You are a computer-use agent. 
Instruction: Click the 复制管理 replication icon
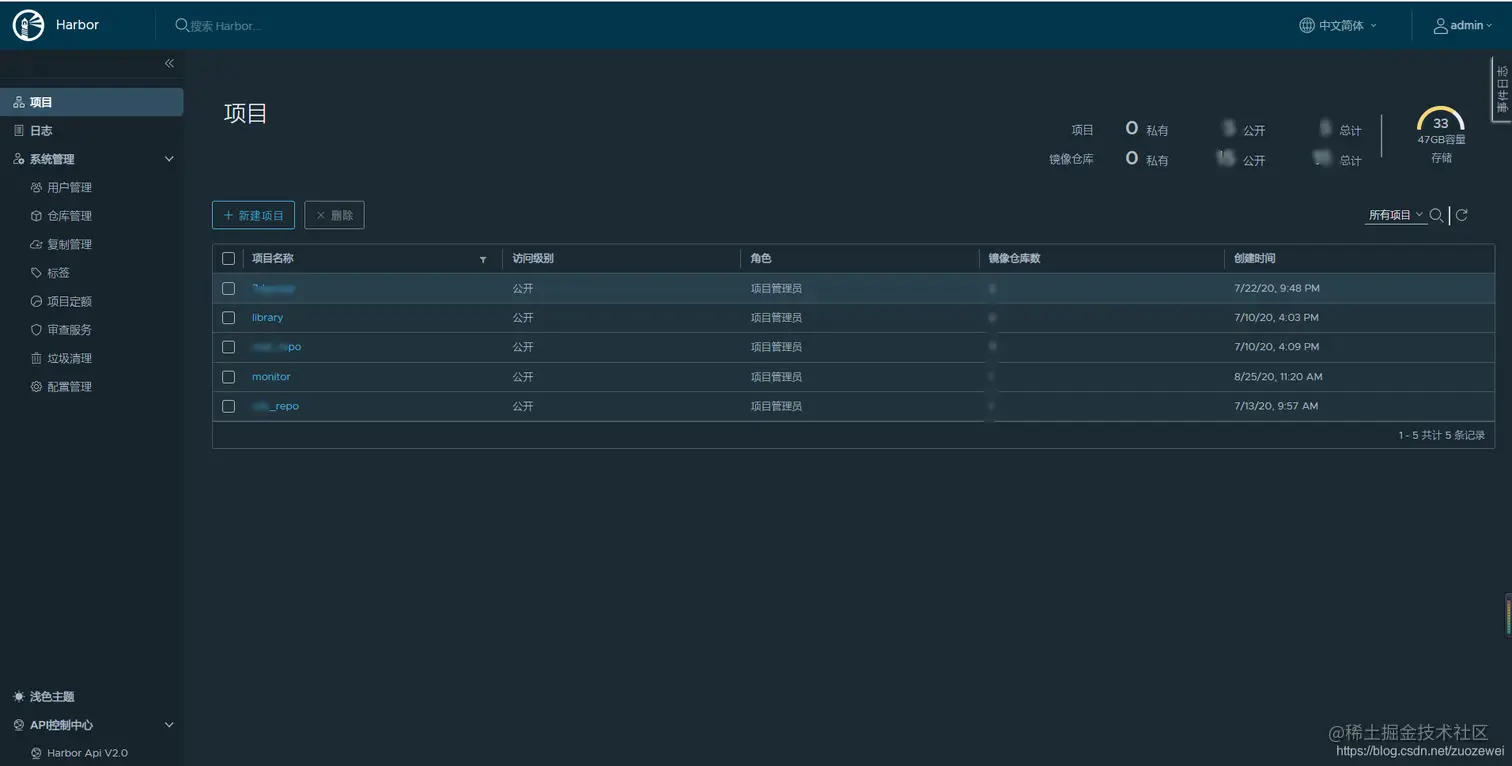click(37, 244)
